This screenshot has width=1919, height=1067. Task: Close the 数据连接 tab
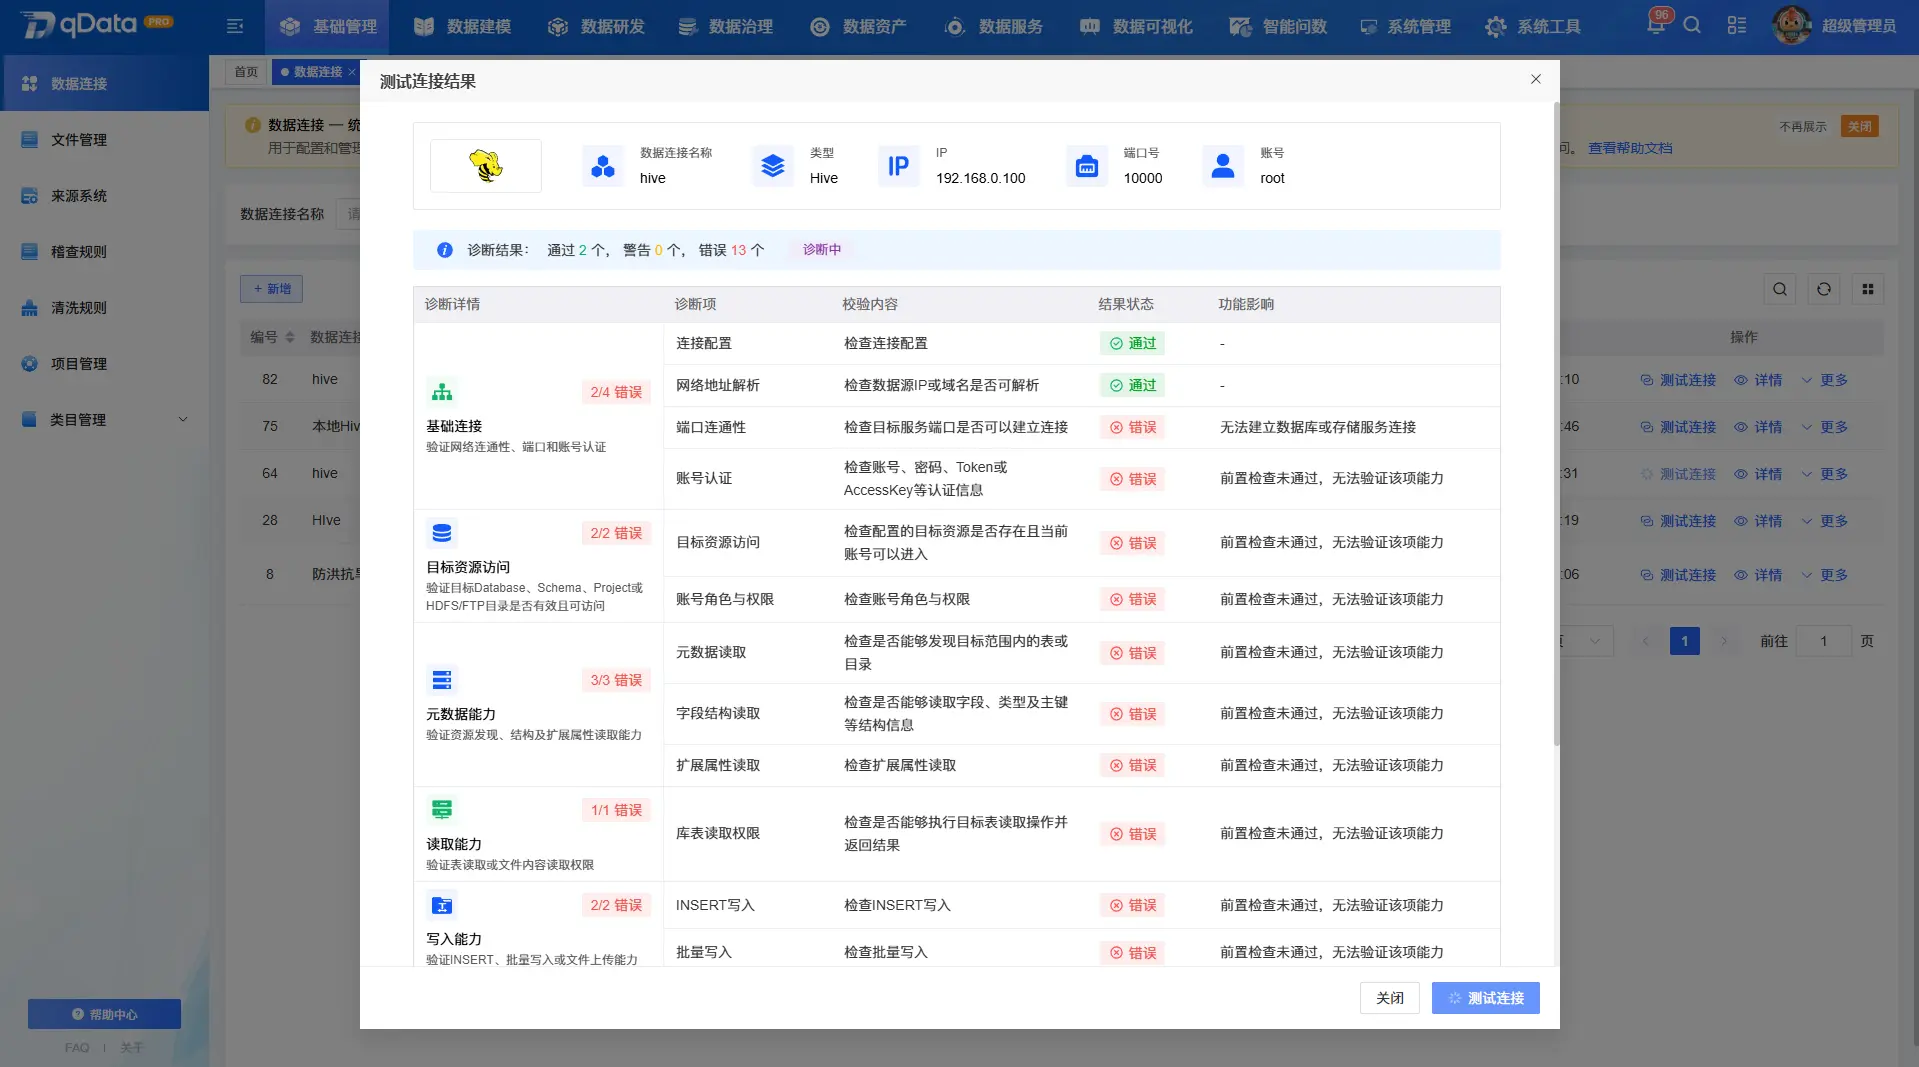click(352, 72)
